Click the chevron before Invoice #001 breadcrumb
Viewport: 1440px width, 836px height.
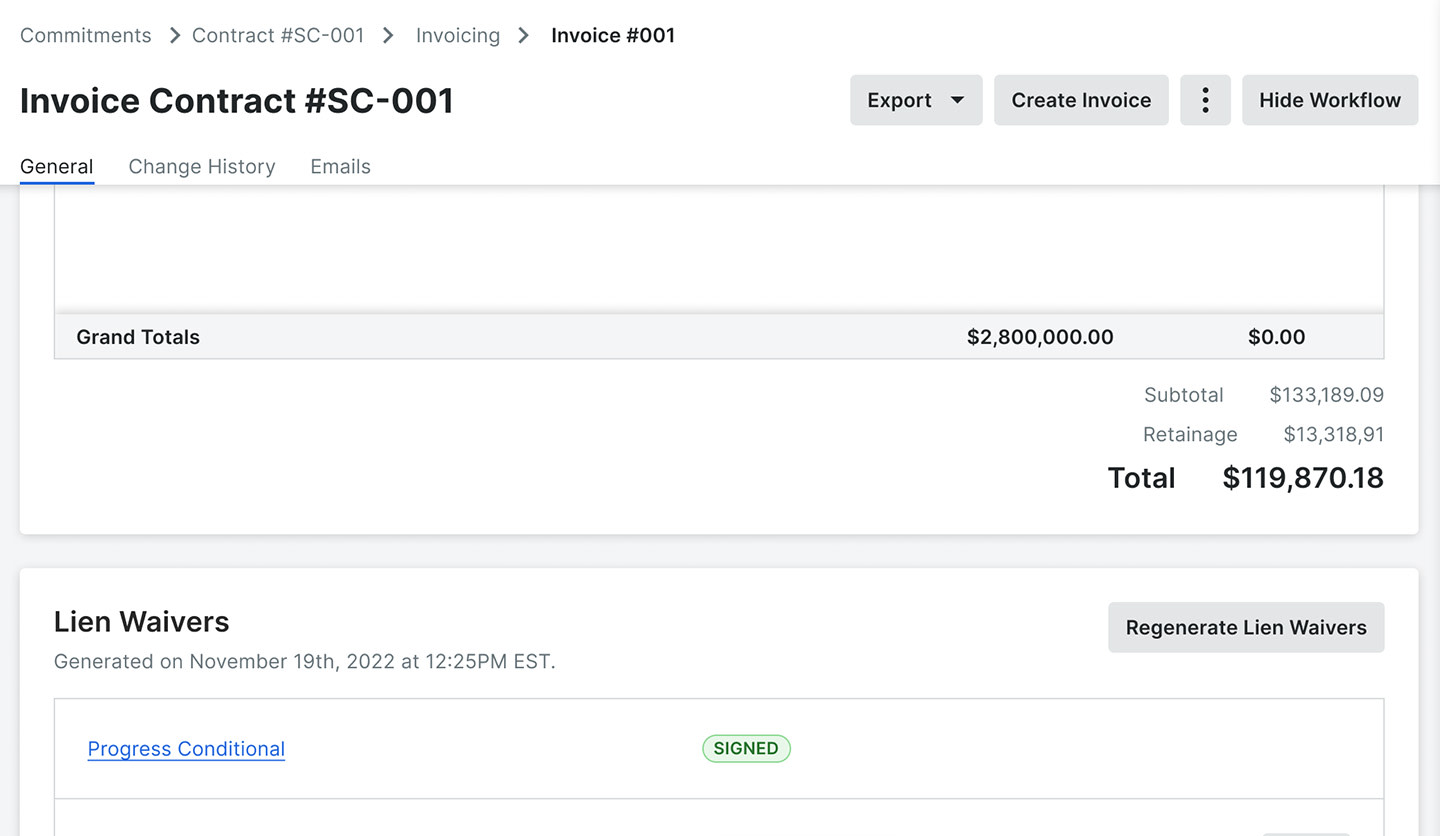click(523, 36)
